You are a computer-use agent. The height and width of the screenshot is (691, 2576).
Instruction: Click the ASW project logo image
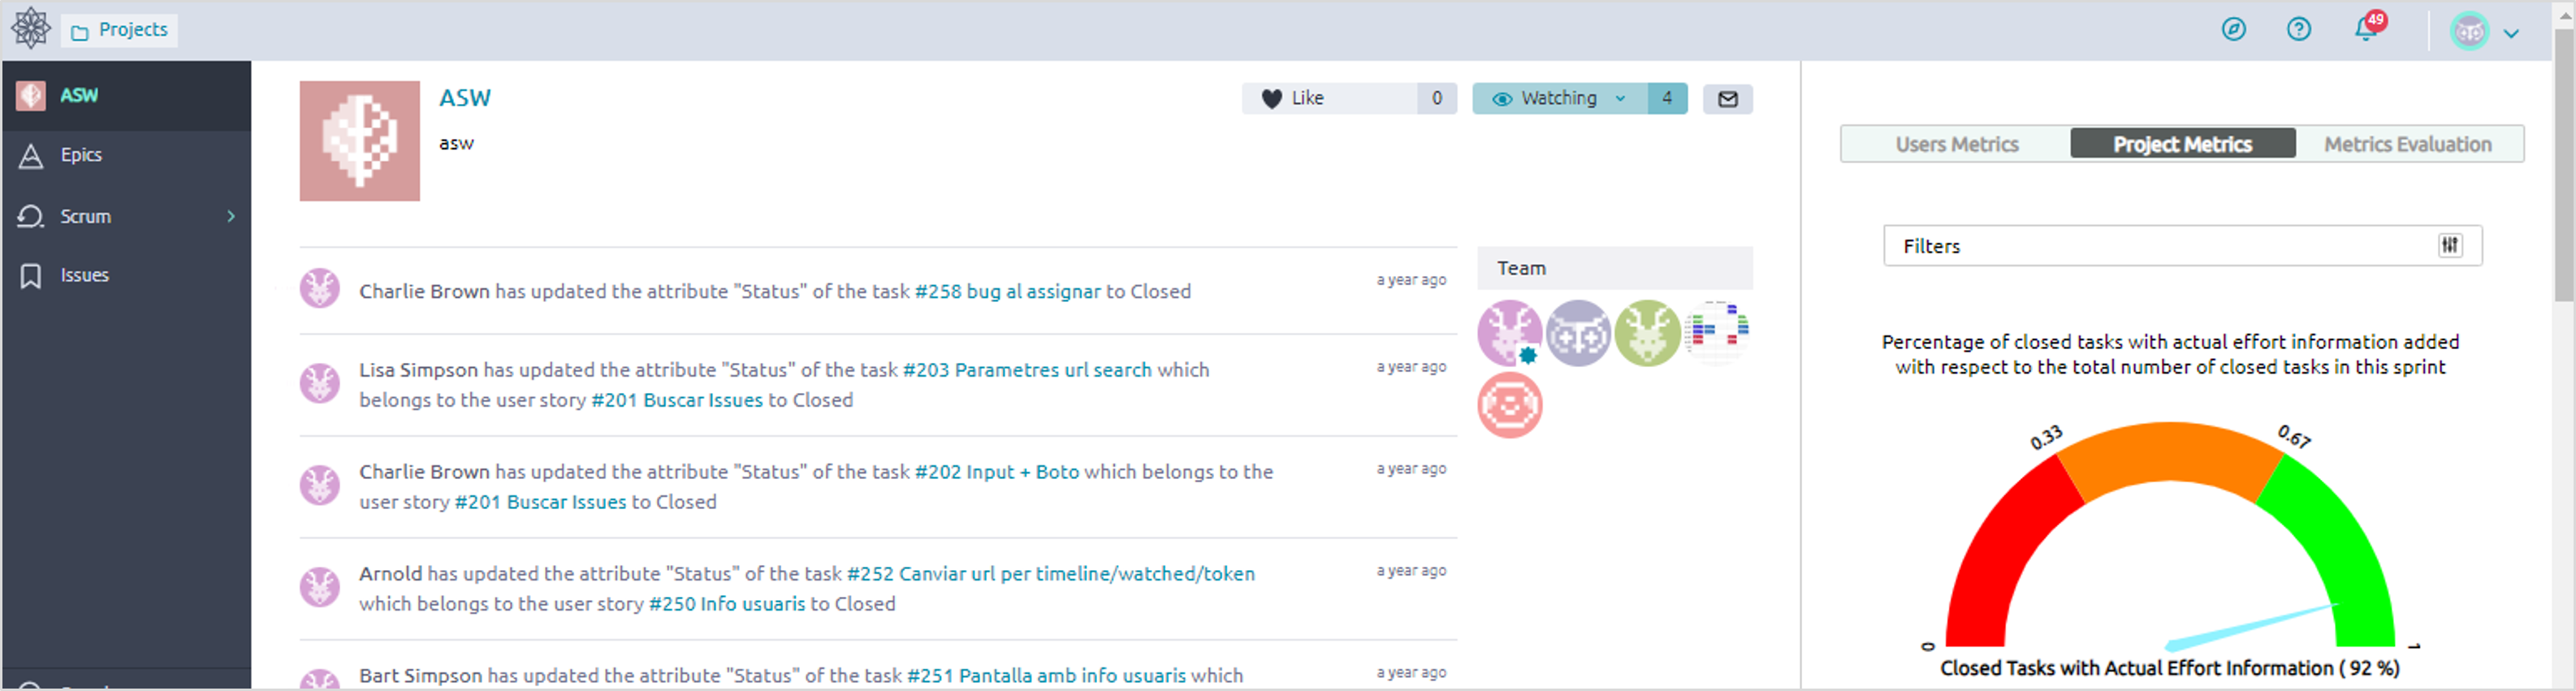point(359,141)
